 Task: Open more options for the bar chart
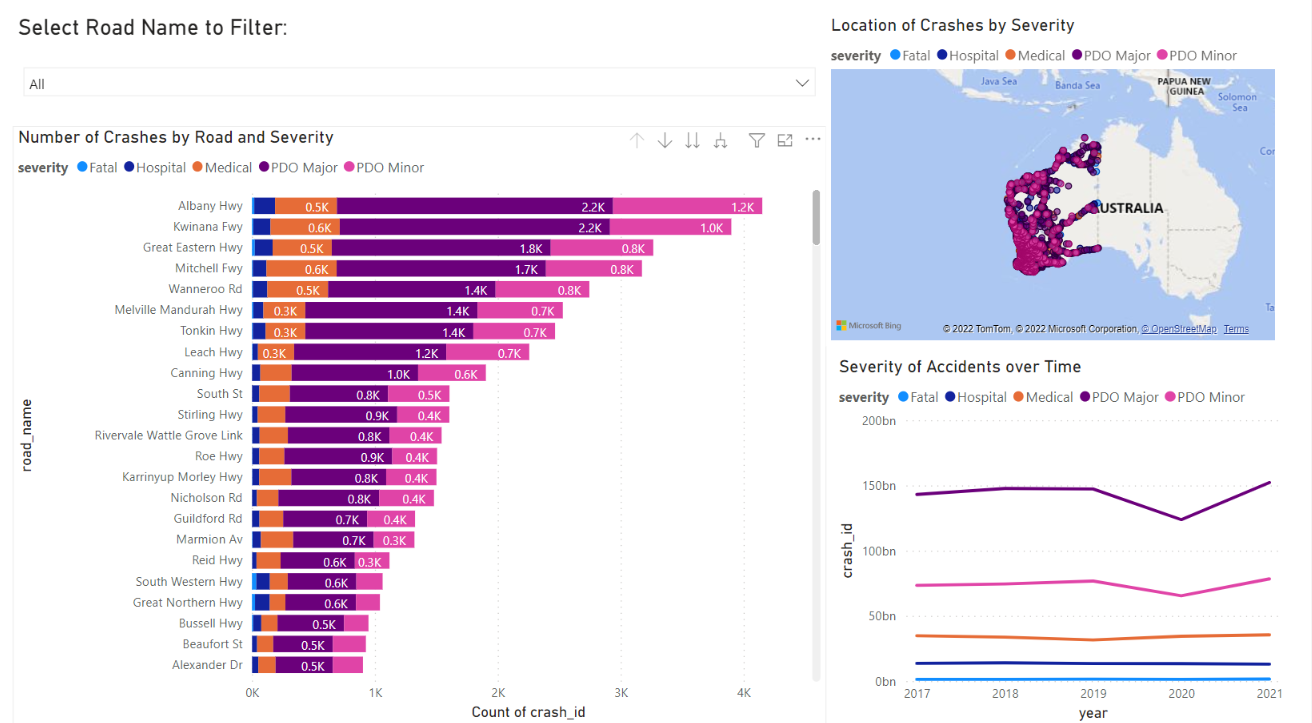(x=812, y=140)
